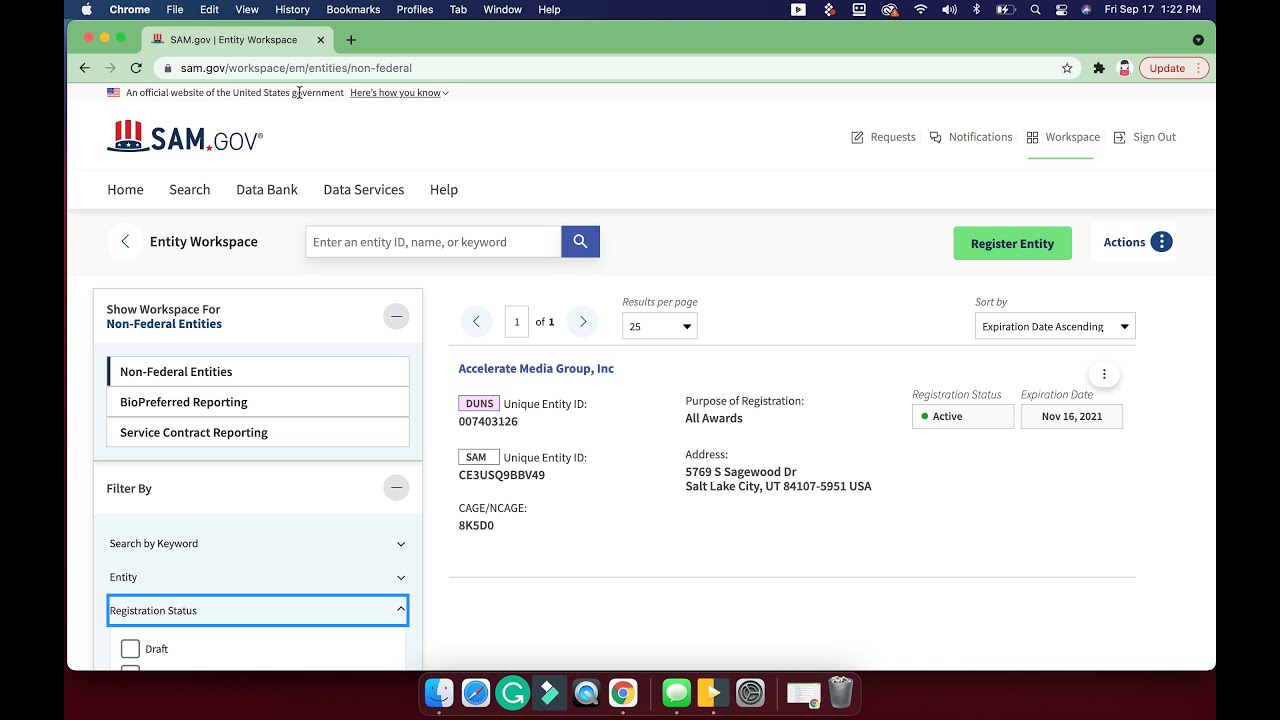Click Nov 16, 2021 expiration date
The image size is (1280, 720).
[1072, 416]
